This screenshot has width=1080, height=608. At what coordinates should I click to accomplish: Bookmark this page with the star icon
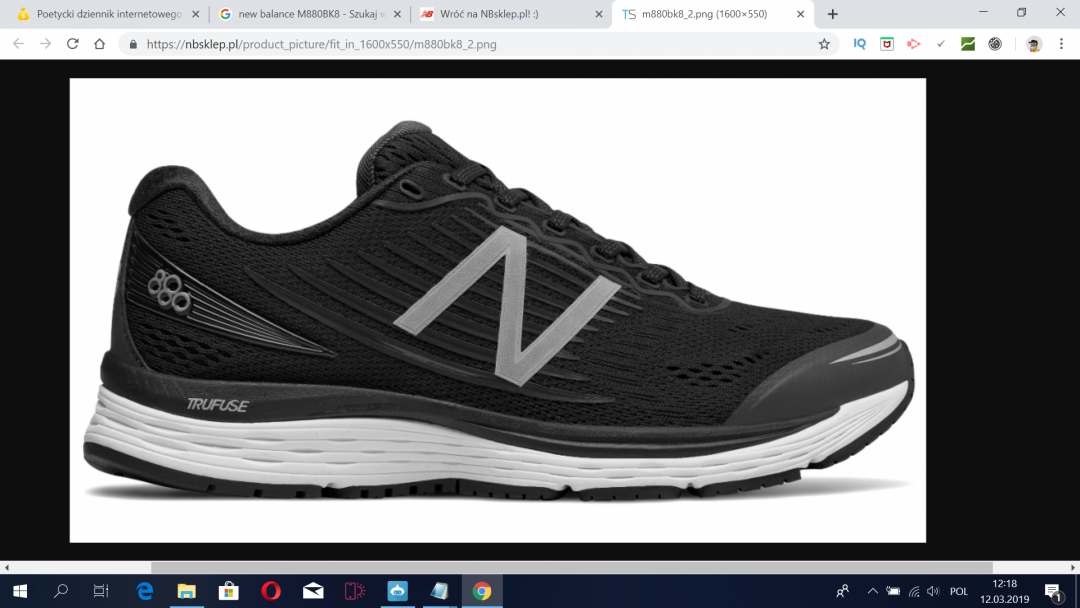coord(824,44)
